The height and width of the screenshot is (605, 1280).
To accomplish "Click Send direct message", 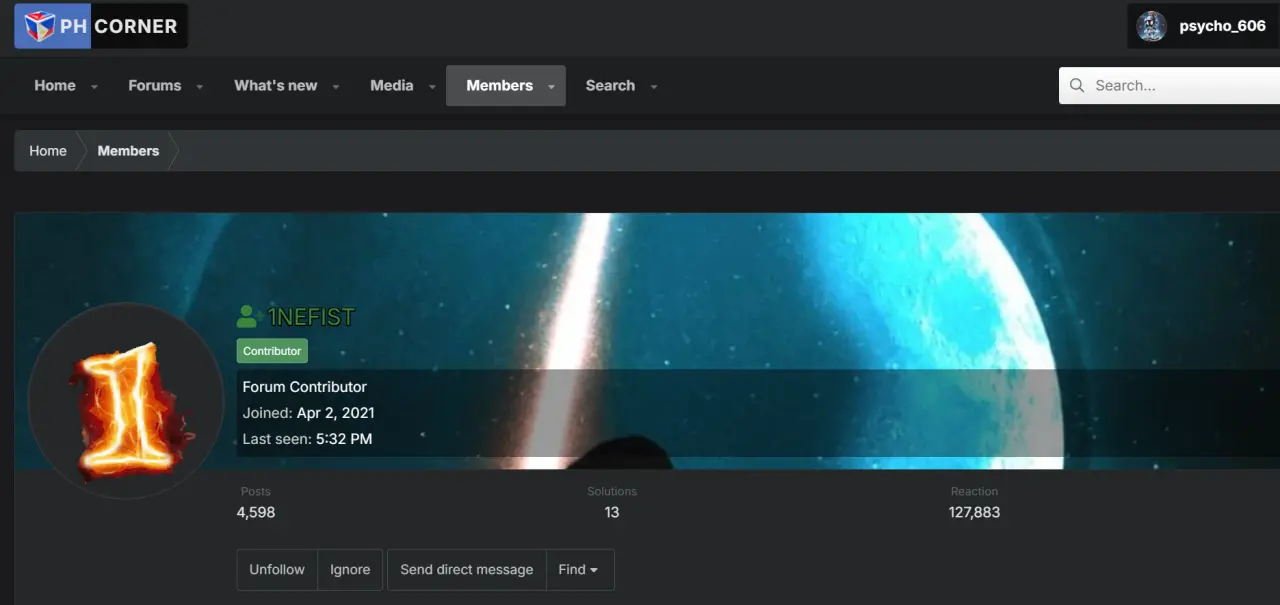I will tap(467, 570).
